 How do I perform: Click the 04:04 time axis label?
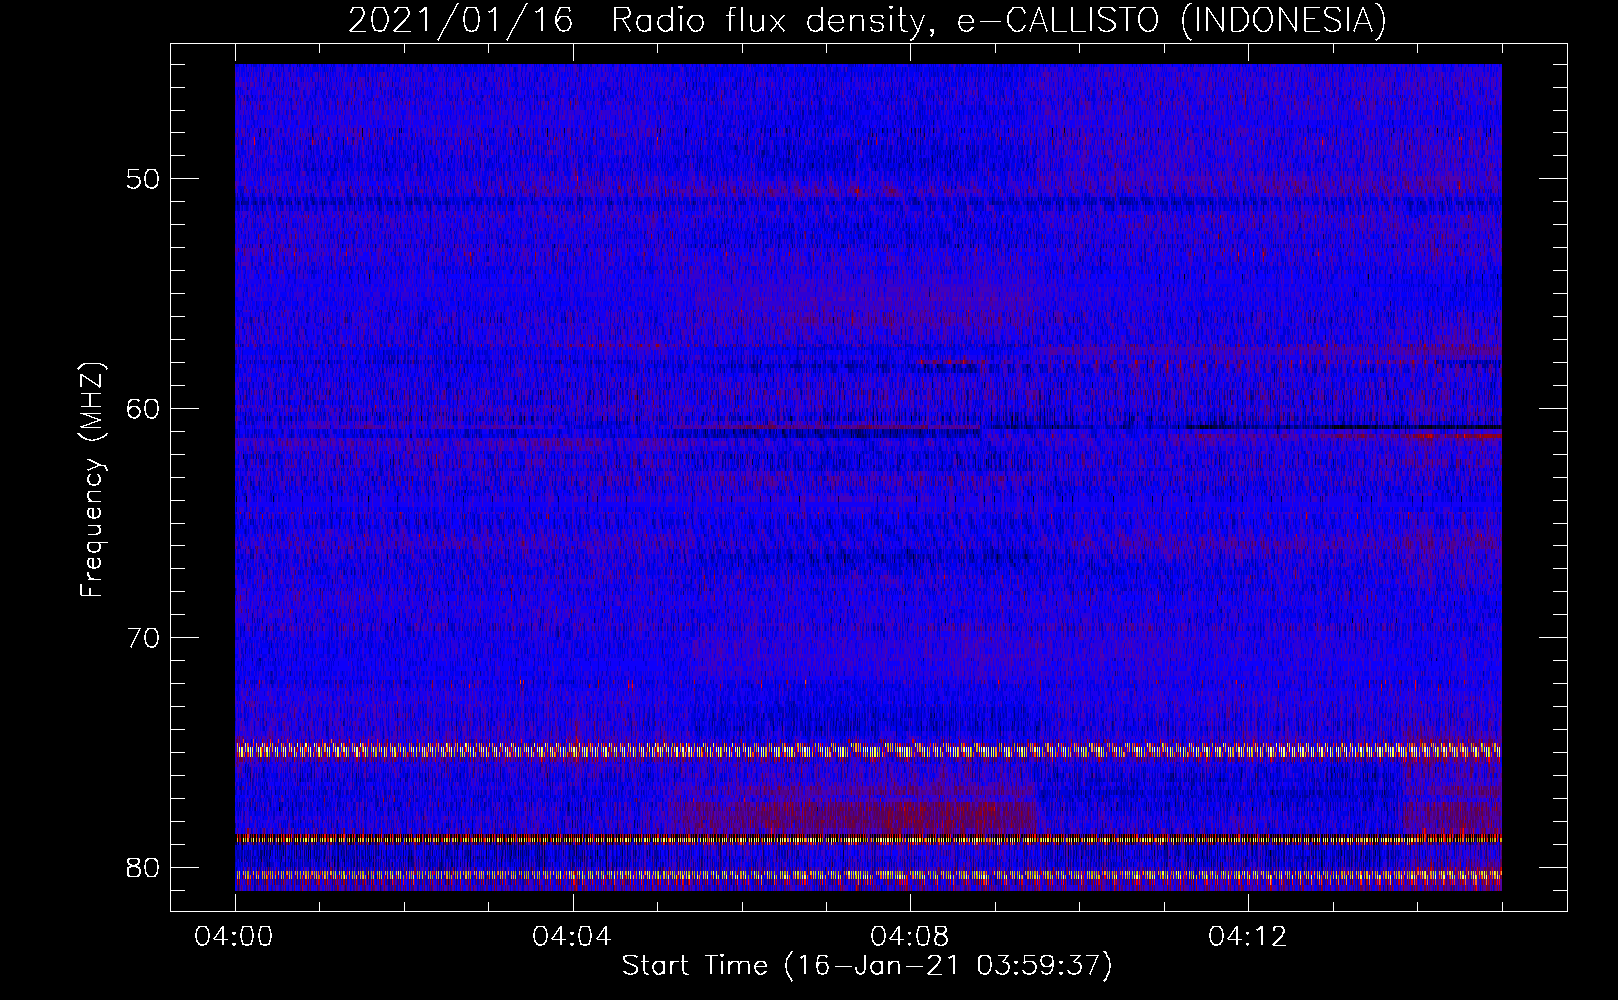click(x=573, y=937)
